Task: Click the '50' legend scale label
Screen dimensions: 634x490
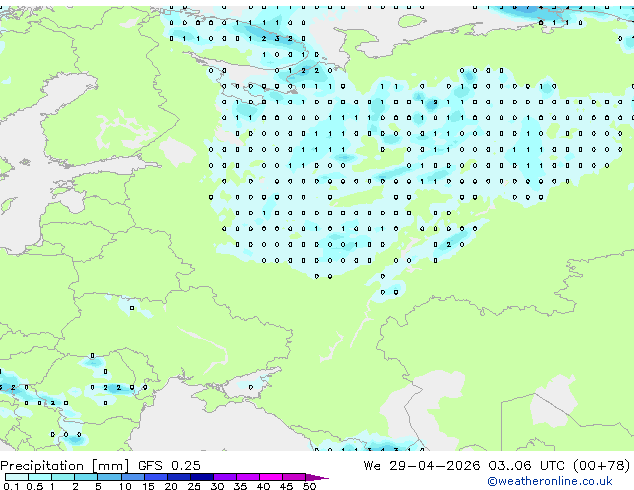Action: [x=310, y=486]
